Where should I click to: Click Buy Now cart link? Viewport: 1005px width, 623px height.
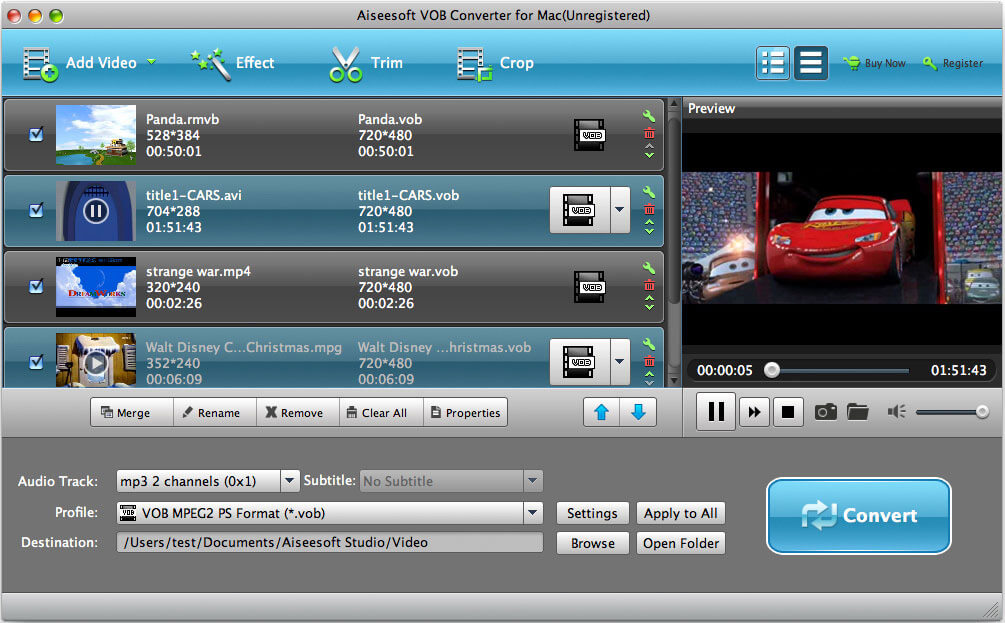[874, 63]
